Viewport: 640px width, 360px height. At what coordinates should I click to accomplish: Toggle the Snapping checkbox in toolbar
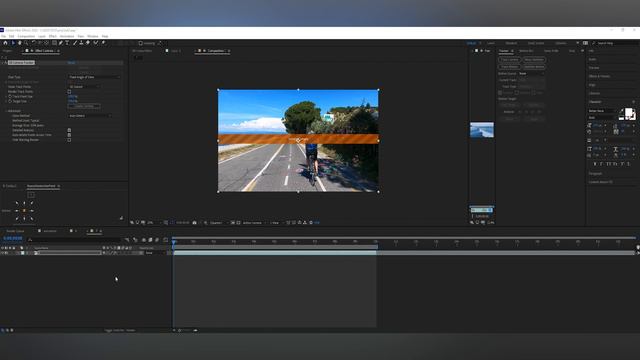click(x=140, y=43)
